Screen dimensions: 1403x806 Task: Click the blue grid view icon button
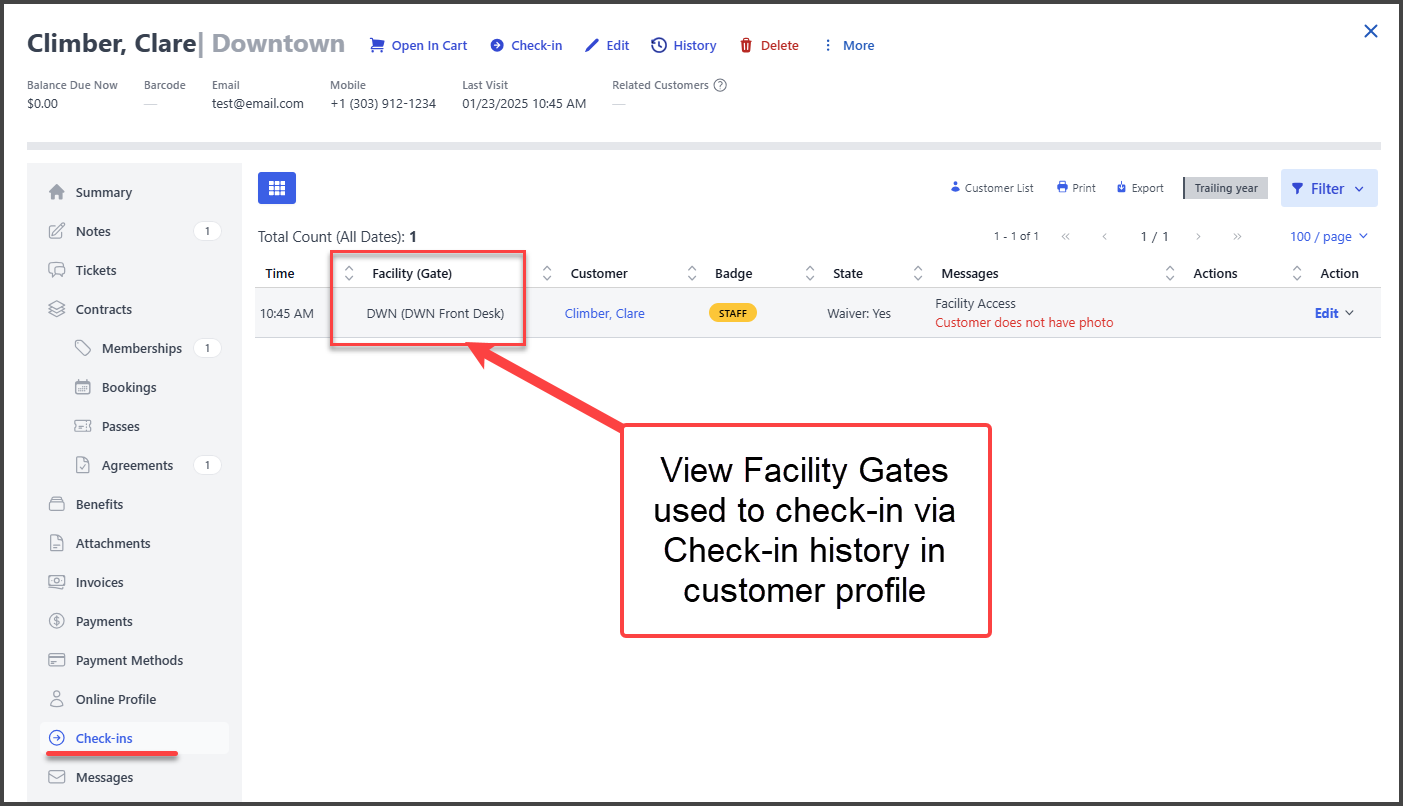pos(277,188)
